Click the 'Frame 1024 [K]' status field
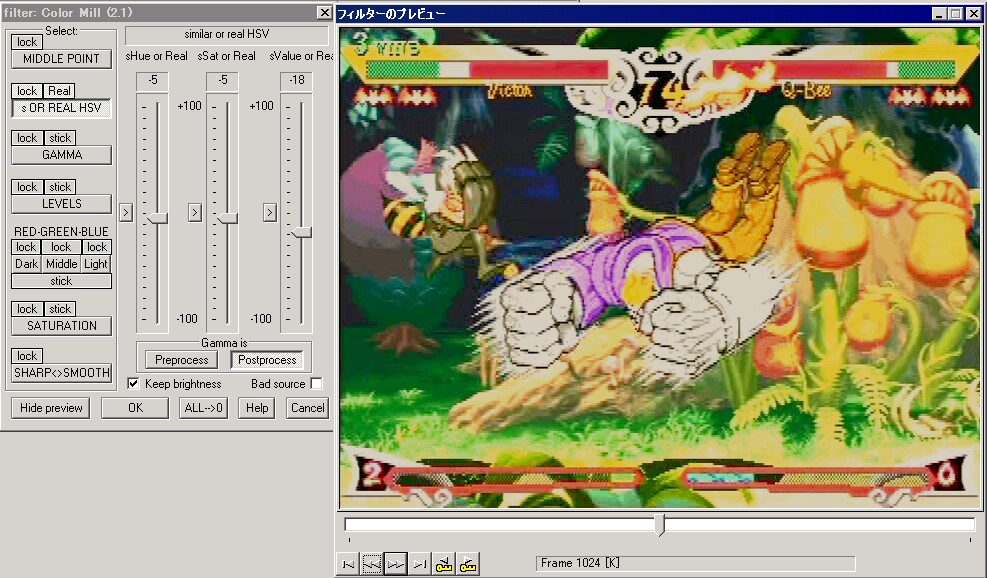 696,564
